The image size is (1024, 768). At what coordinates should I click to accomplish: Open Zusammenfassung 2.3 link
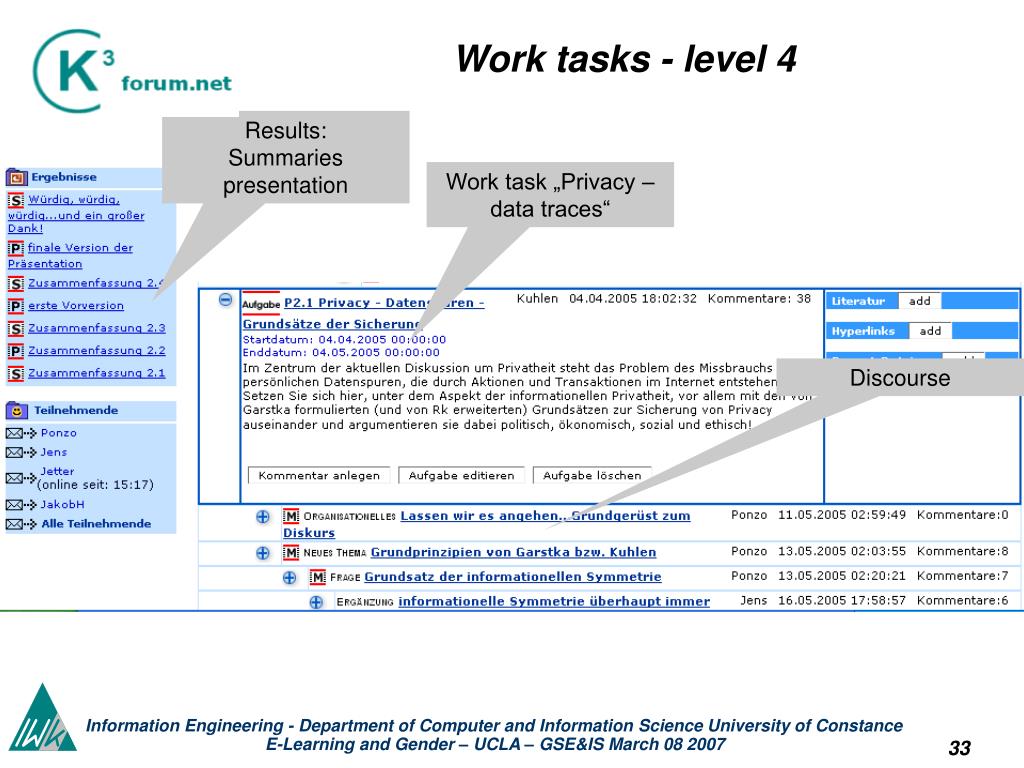click(97, 328)
